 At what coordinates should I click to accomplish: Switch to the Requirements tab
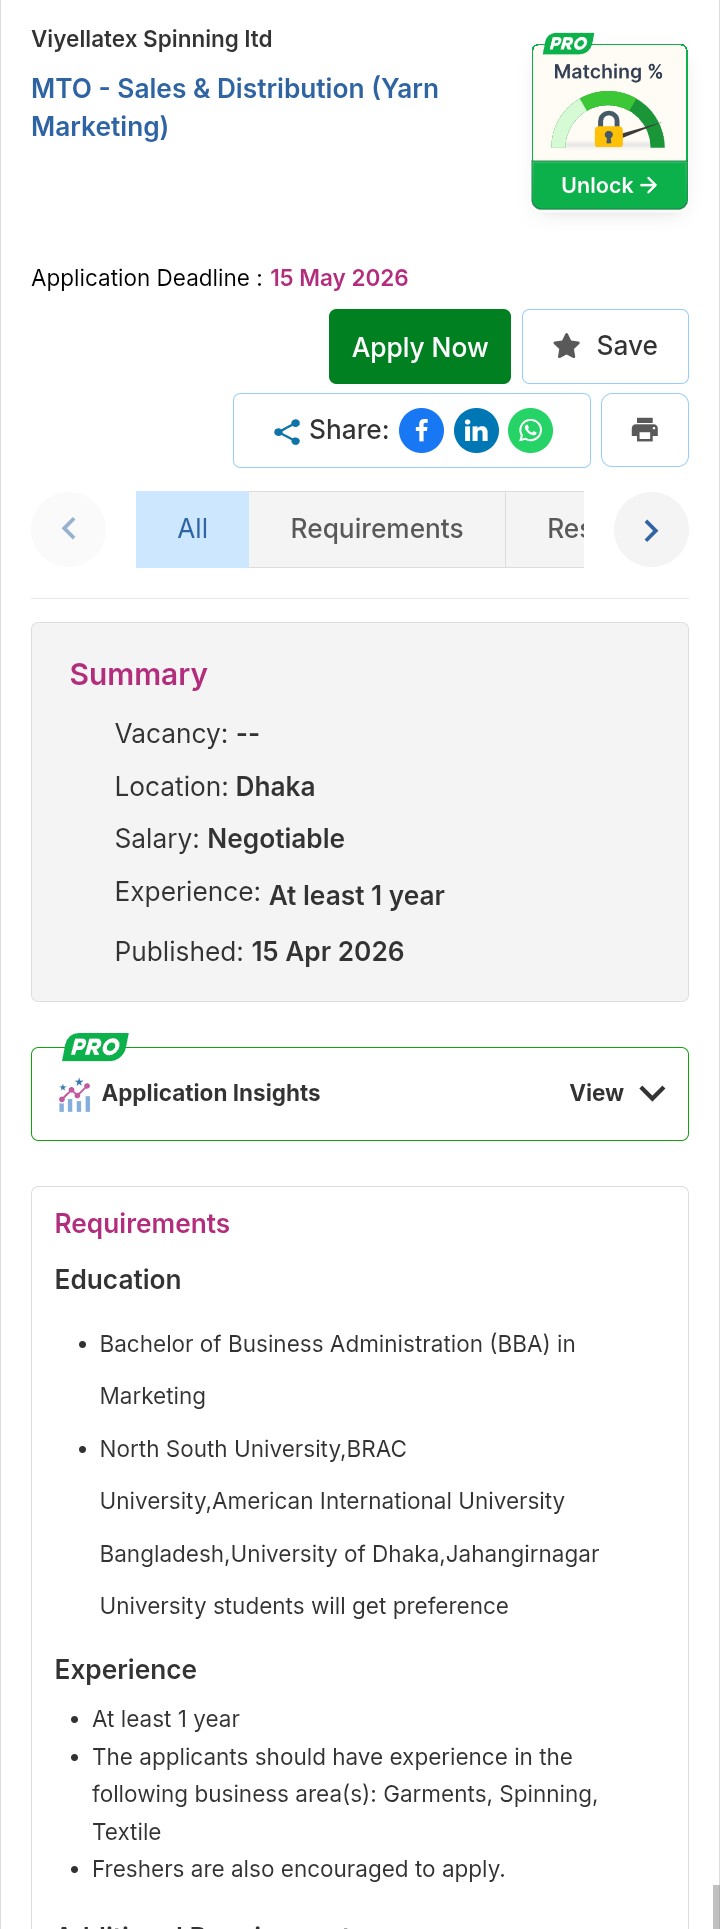pos(376,529)
